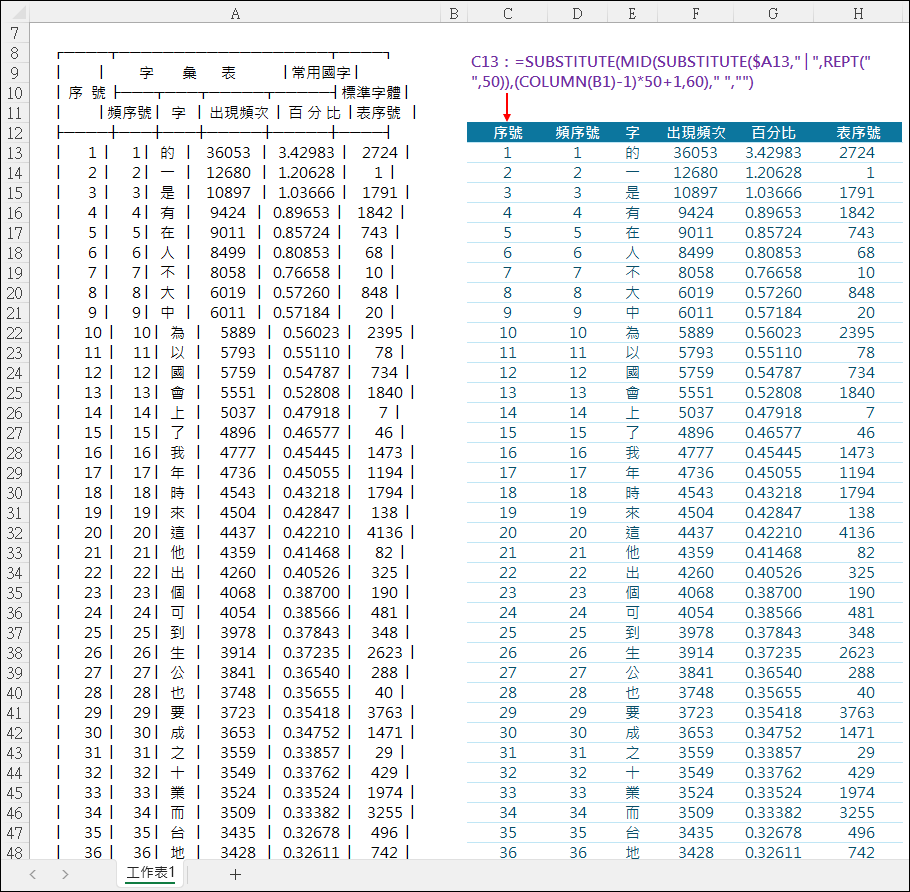Select the character 國 in column E
This screenshot has height=892, width=910.
click(x=632, y=373)
